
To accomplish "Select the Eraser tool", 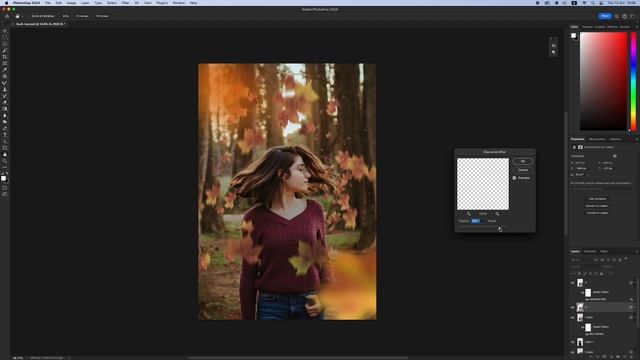I will [4, 103].
